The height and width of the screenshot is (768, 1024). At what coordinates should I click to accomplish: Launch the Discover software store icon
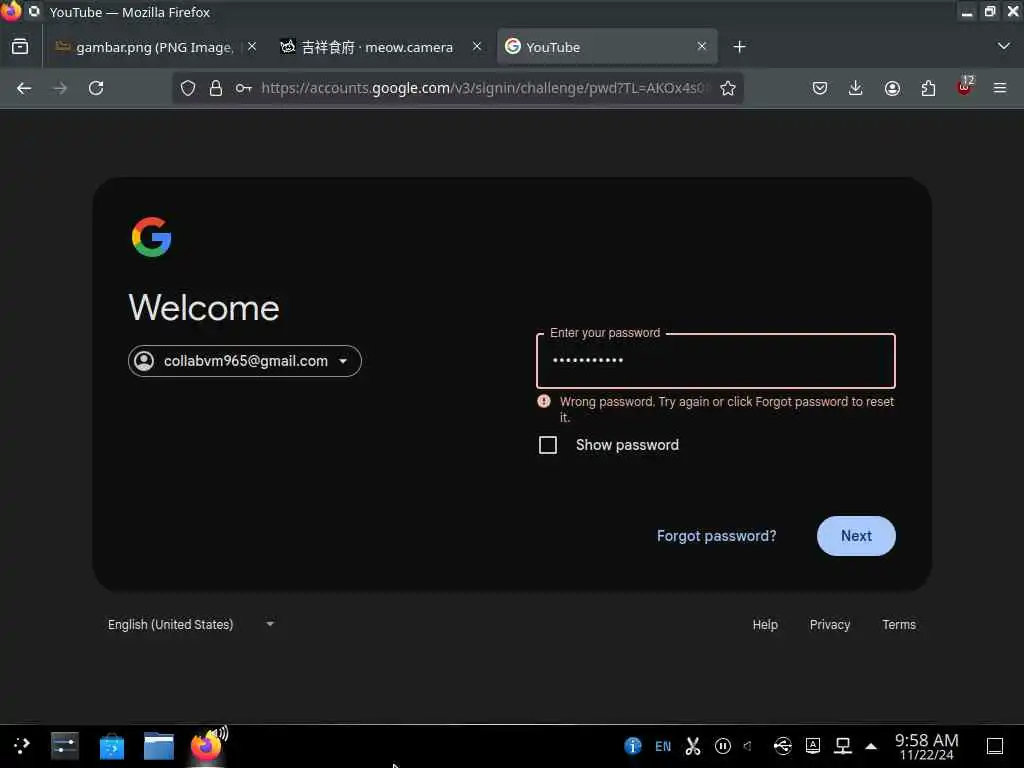pyautogui.click(x=112, y=746)
